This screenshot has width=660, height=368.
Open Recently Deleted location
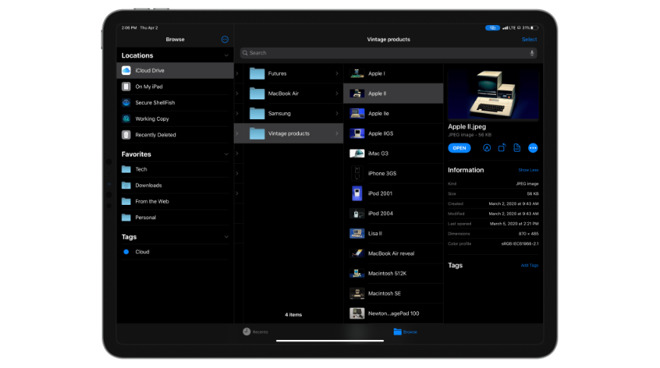175,135
